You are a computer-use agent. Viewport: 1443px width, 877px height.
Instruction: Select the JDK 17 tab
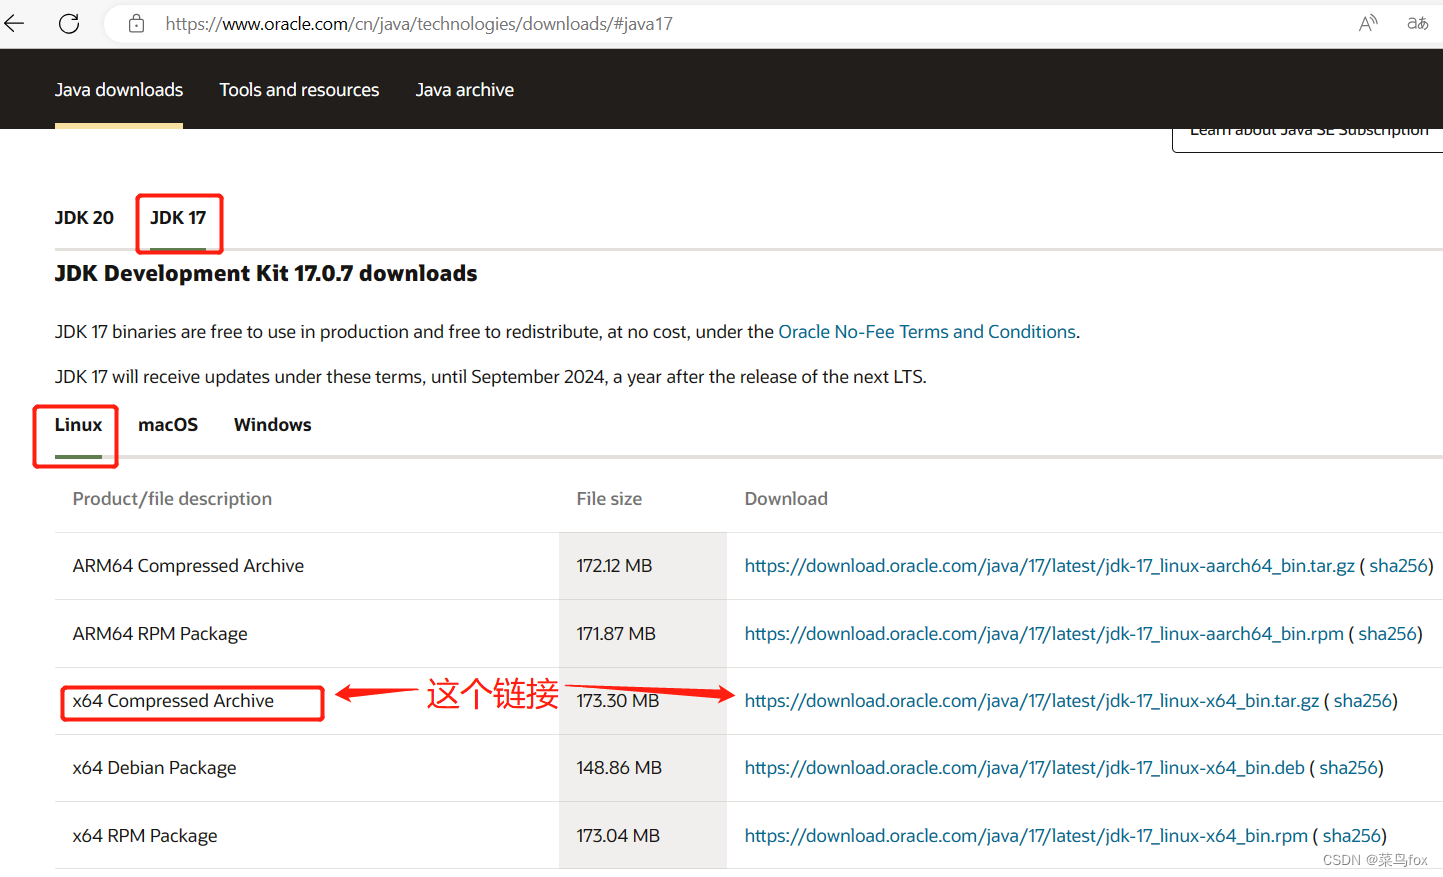click(178, 218)
